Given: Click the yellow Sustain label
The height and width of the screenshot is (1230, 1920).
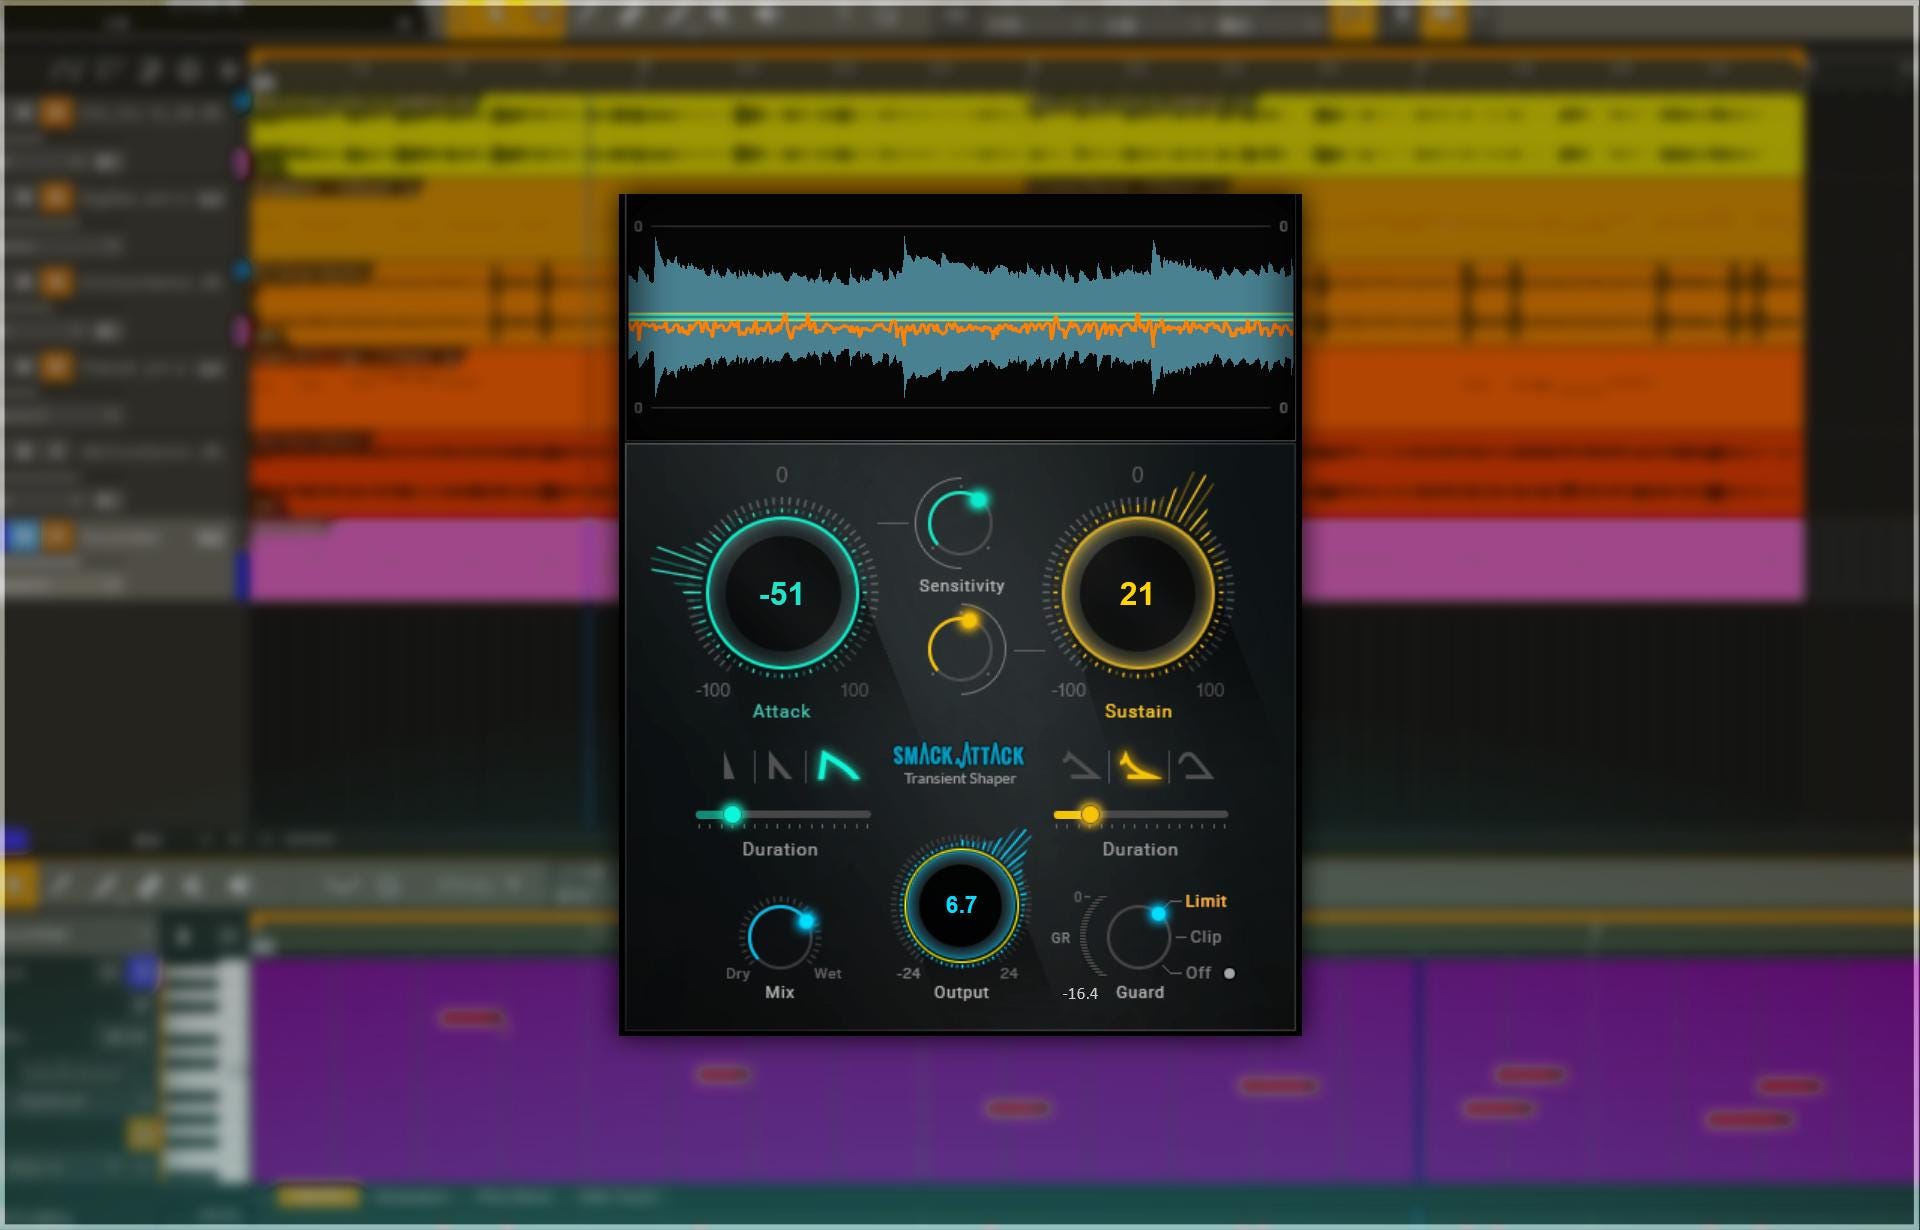Looking at the screenshot, I should [1138, 711].
